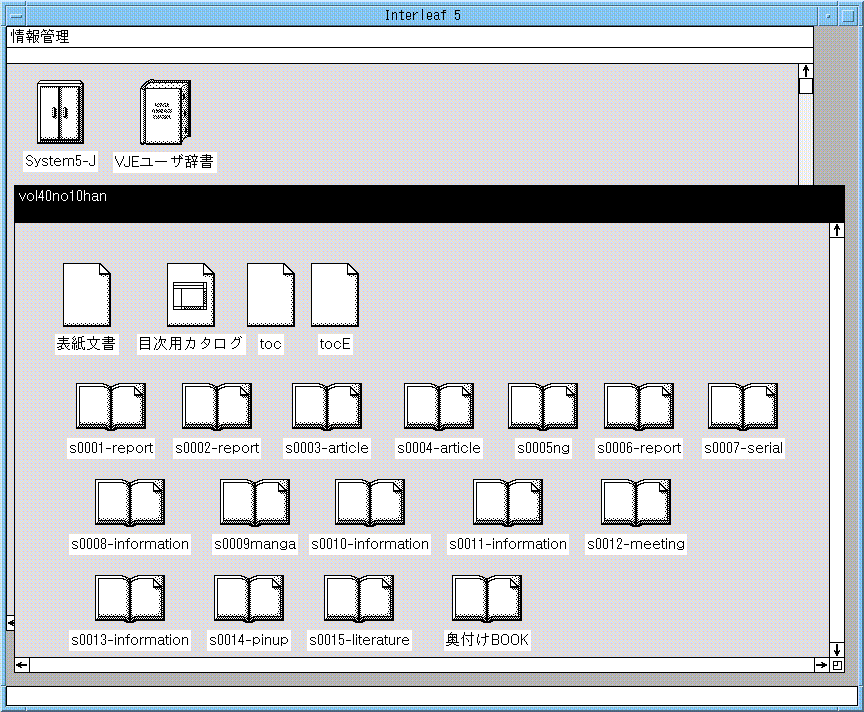Image resolution: width=864 pixels, height=712 pixels.
Task: Open the s0015-literature book icon
Action: pos(359,599)
